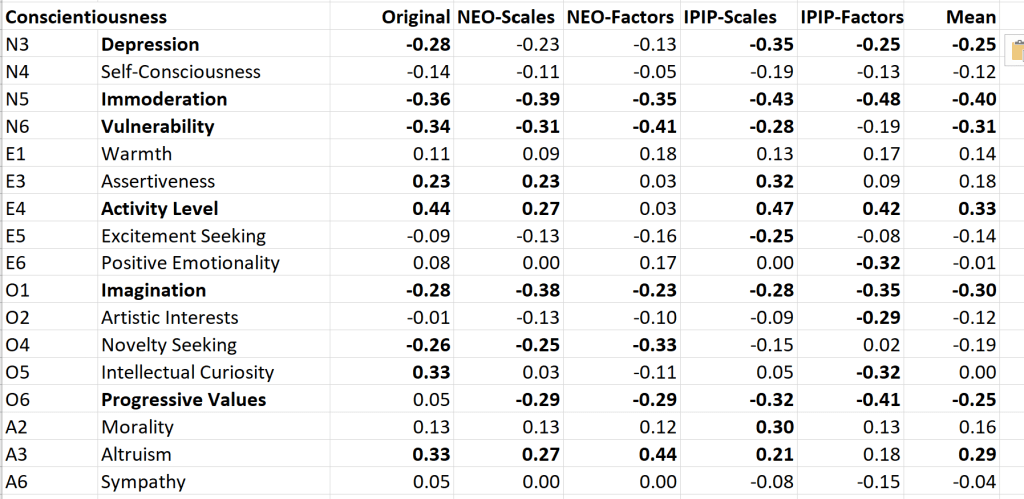Select the Conscientiousness header cell
The height and width of the screenshot is (499, 1024).
click(x=86, y=17)
